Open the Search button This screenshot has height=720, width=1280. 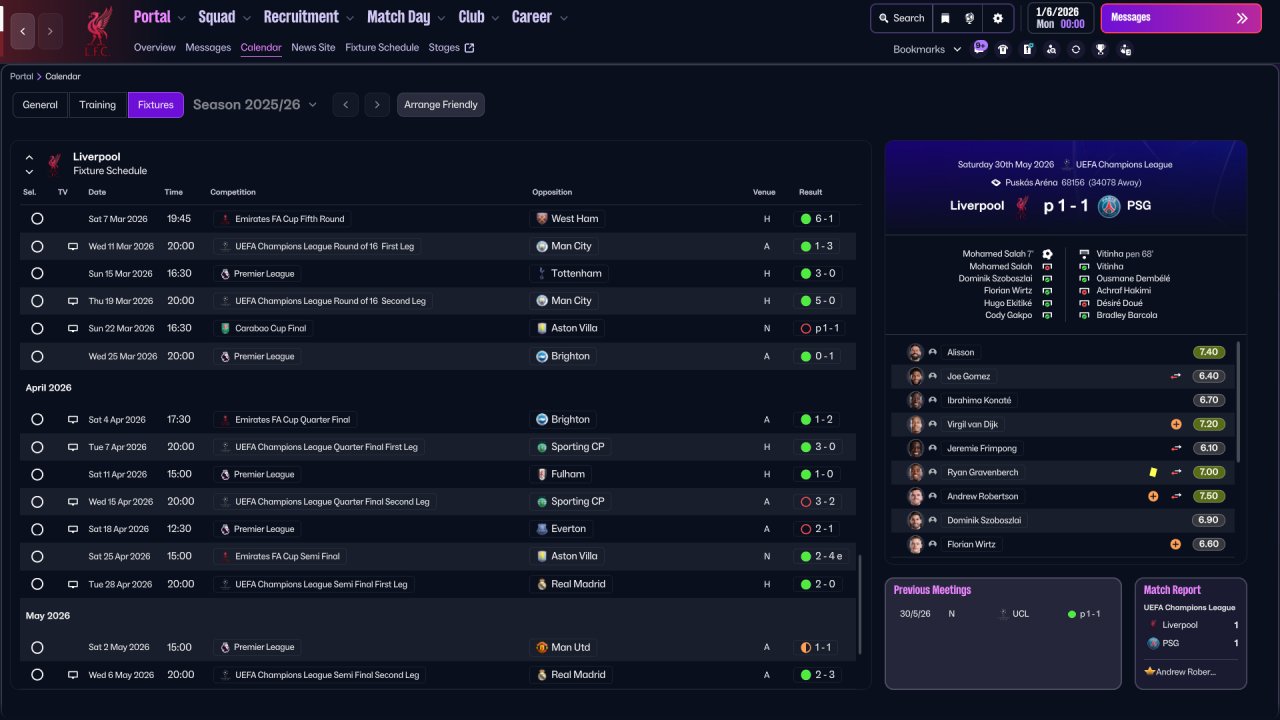[x=900, y=18]
